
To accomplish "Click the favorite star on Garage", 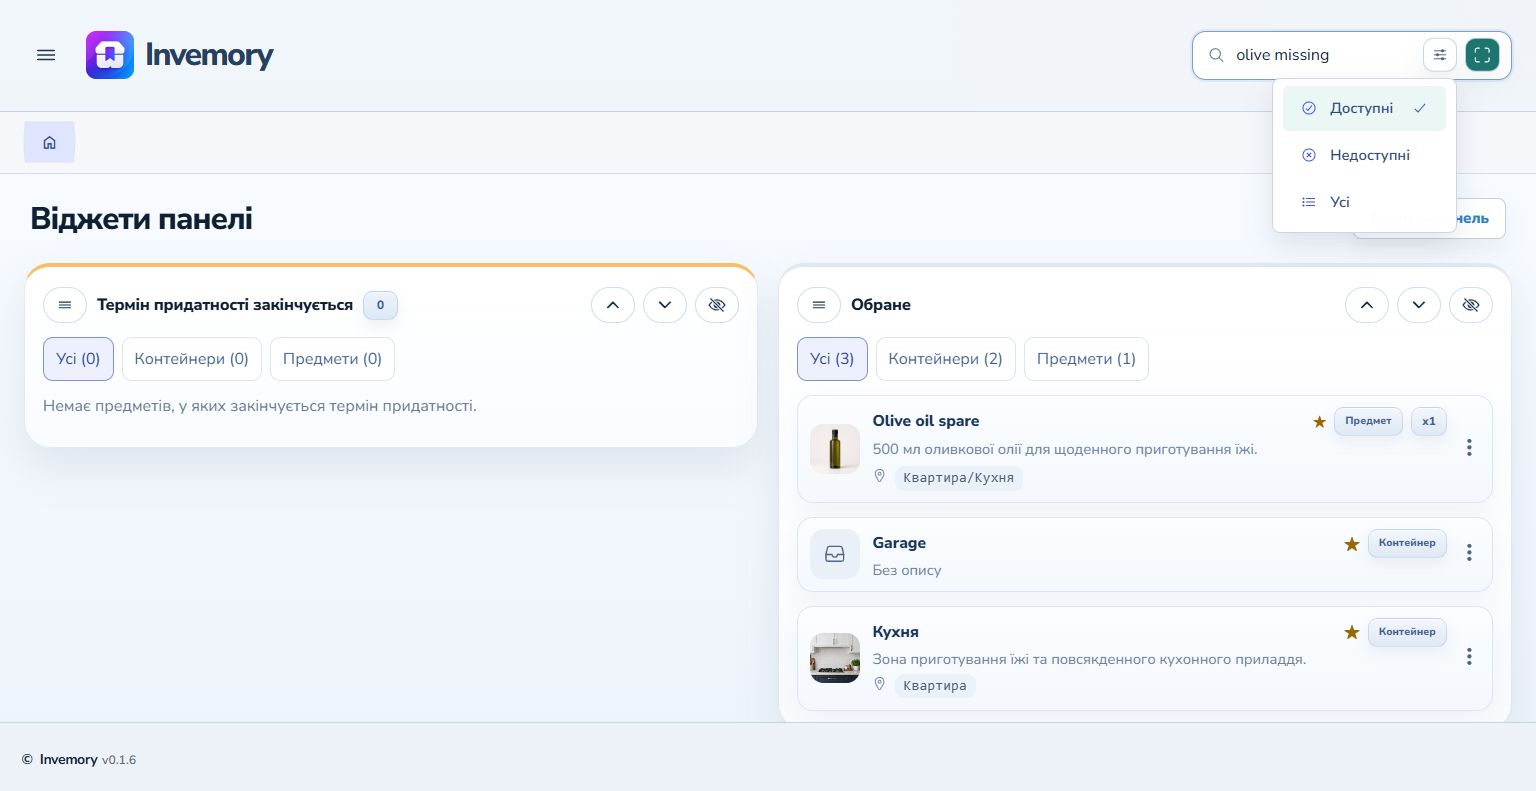I will coord(1352,544).
